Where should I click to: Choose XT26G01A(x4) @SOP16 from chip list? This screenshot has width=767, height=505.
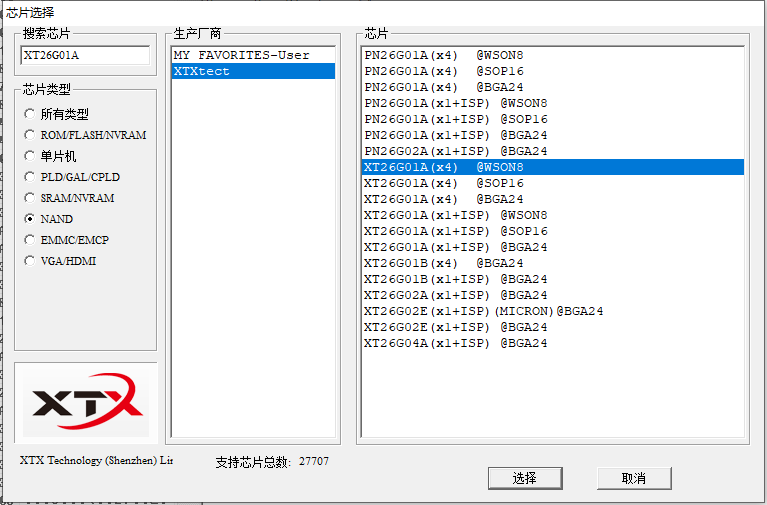tap(443, 183)
